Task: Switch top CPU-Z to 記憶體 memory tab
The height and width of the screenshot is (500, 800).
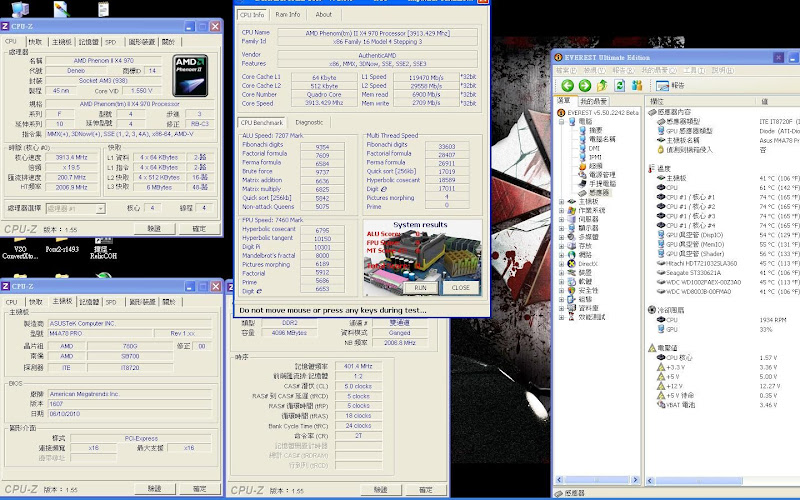Action: [x=88, y=42]
